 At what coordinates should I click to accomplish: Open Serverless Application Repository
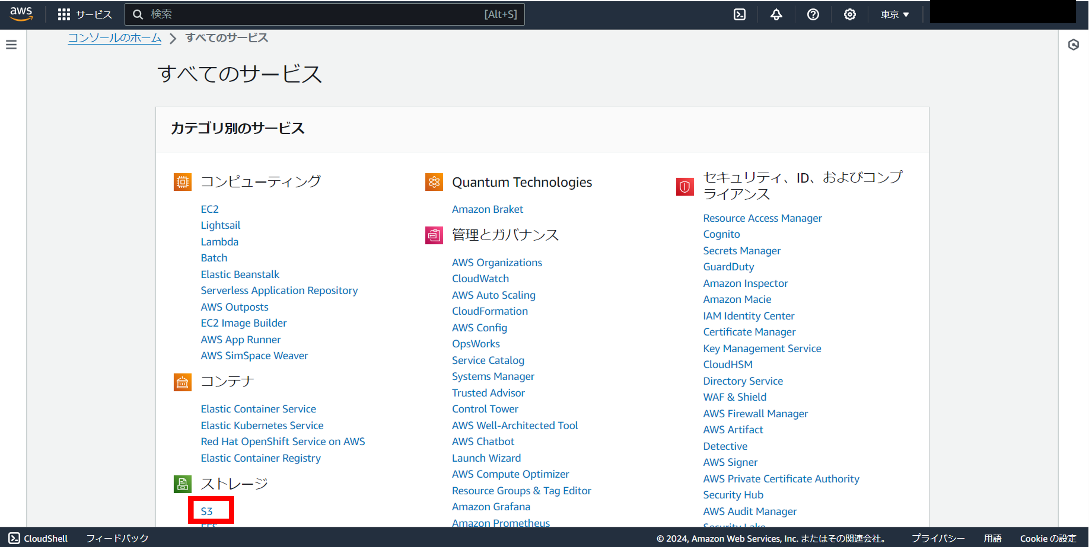tap(279, 290)
